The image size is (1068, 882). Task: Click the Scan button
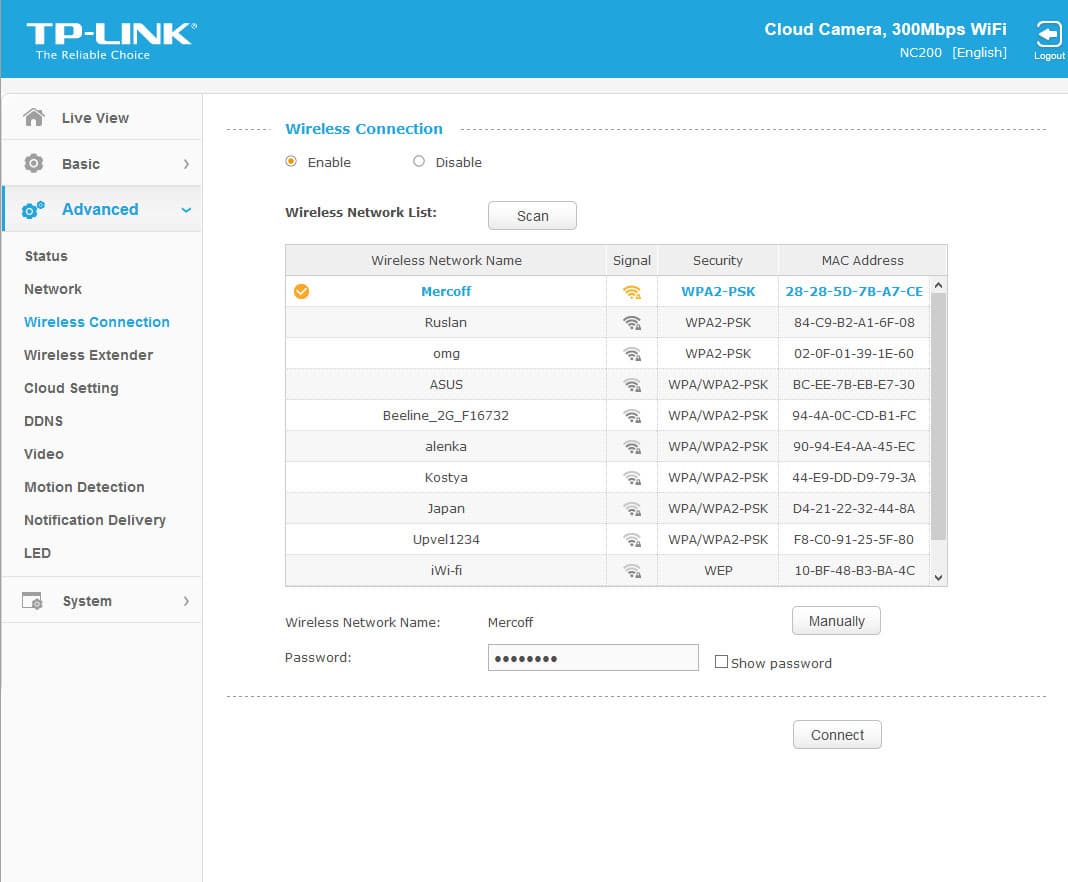pyautogui.click(x=532, y=216)
